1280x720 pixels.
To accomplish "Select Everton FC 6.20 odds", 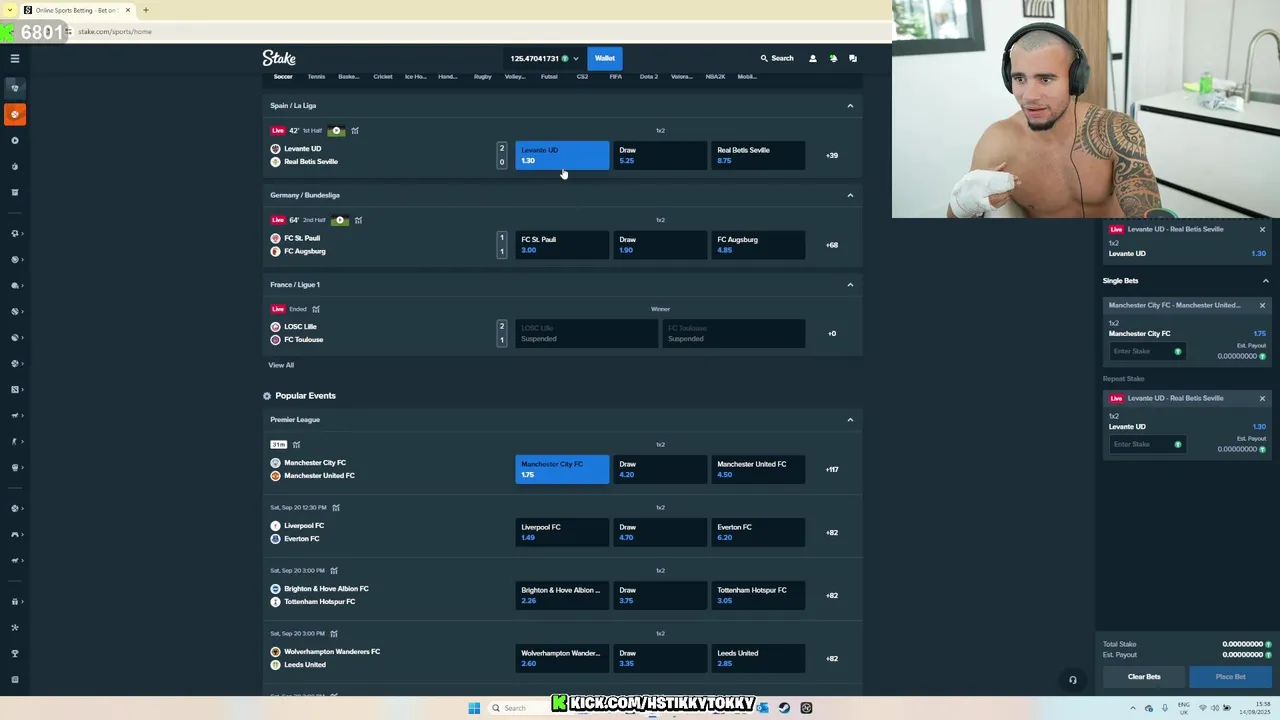I will [x=758, y=532].
